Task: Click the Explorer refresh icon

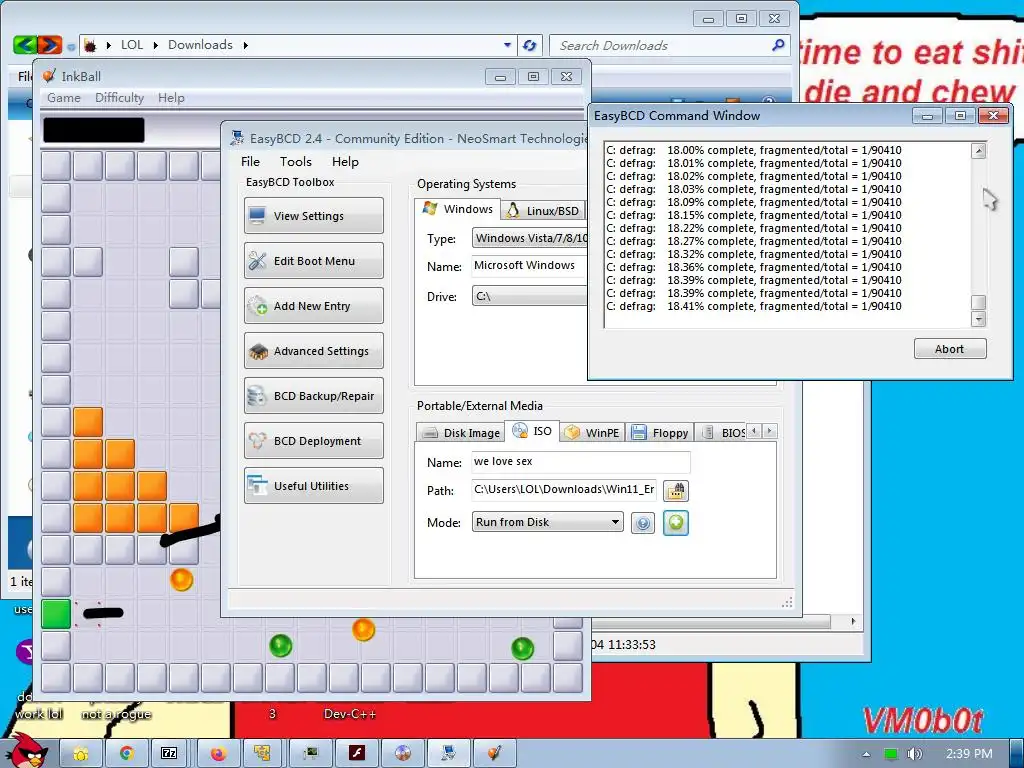Action: pos(529,45)
